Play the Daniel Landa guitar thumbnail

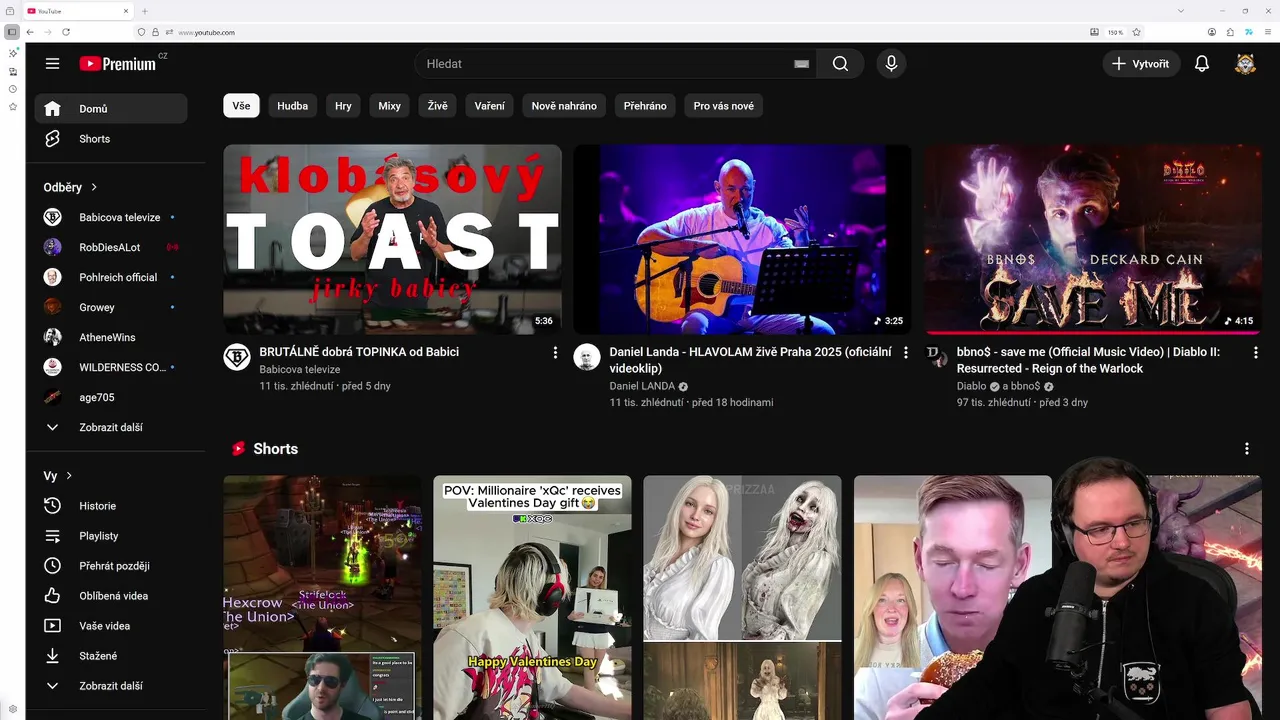[742, 239]
